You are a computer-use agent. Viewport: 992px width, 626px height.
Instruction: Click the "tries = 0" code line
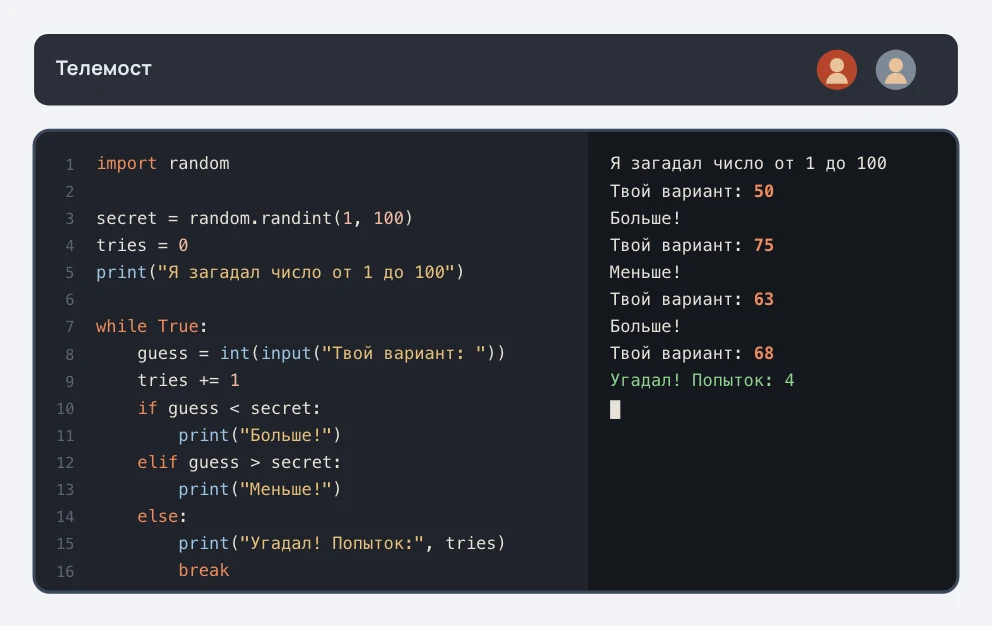tap(142, 245)
